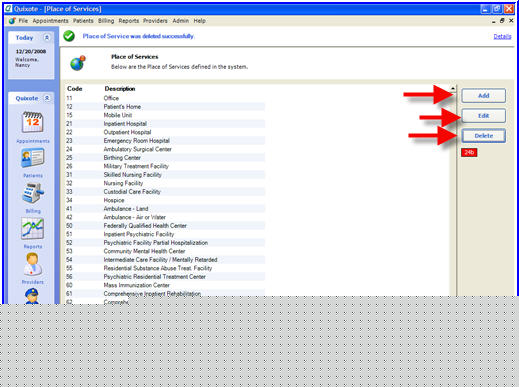Screen dimensions: 519x387
Task: Open the Billing cash register icon
Action: (x=32, y=193)
